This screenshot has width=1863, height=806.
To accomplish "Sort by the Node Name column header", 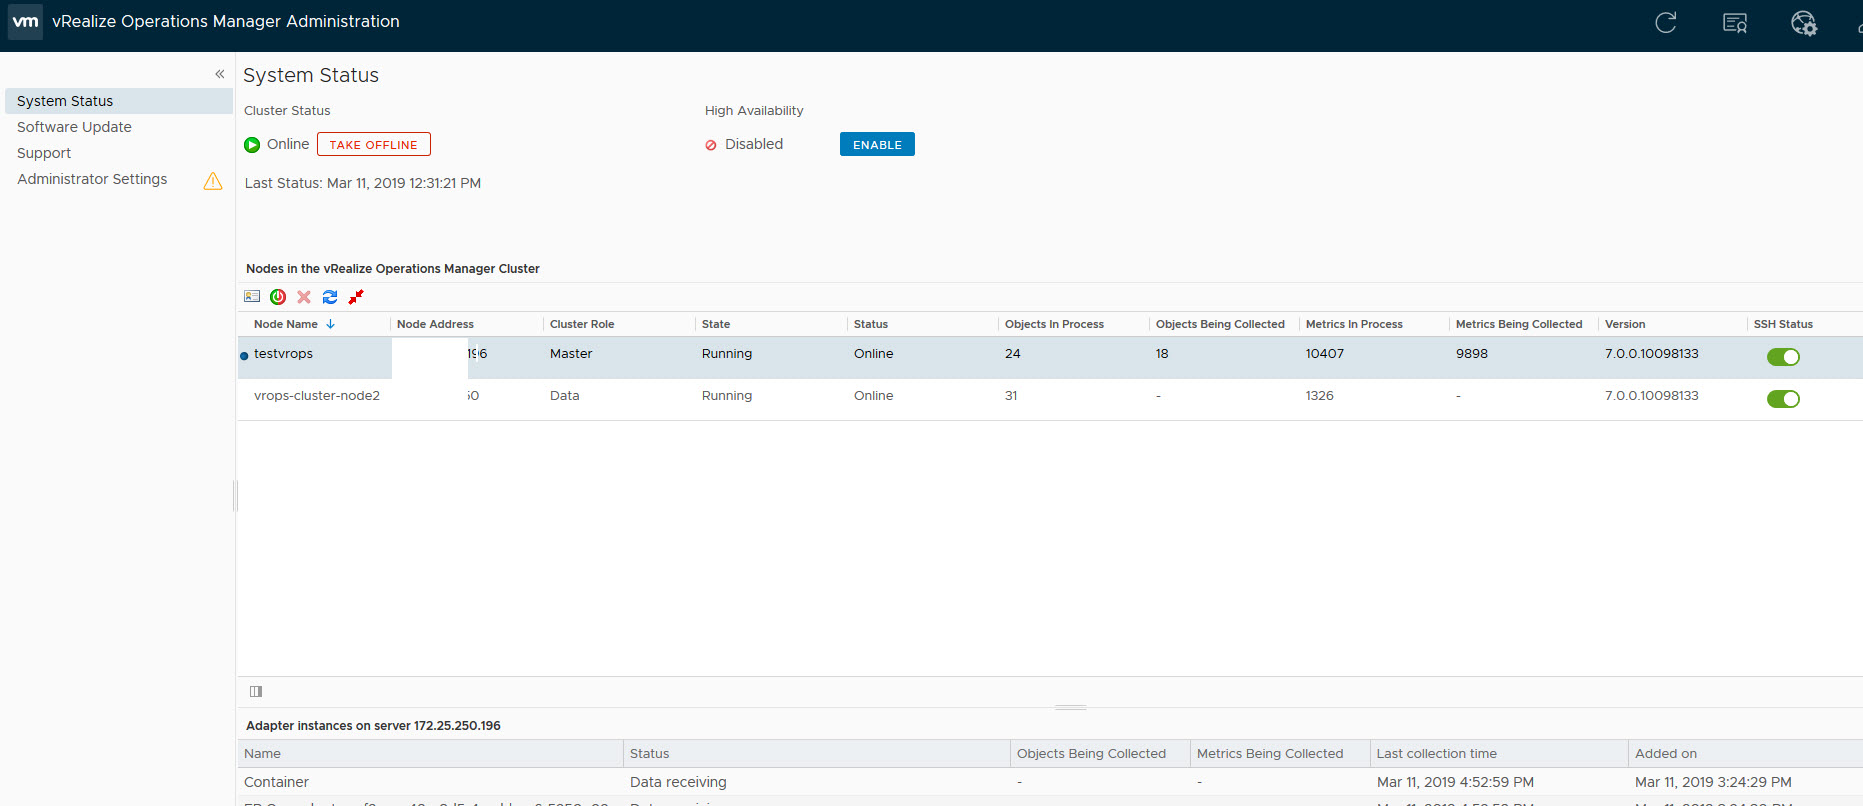I will coord(286,324).
